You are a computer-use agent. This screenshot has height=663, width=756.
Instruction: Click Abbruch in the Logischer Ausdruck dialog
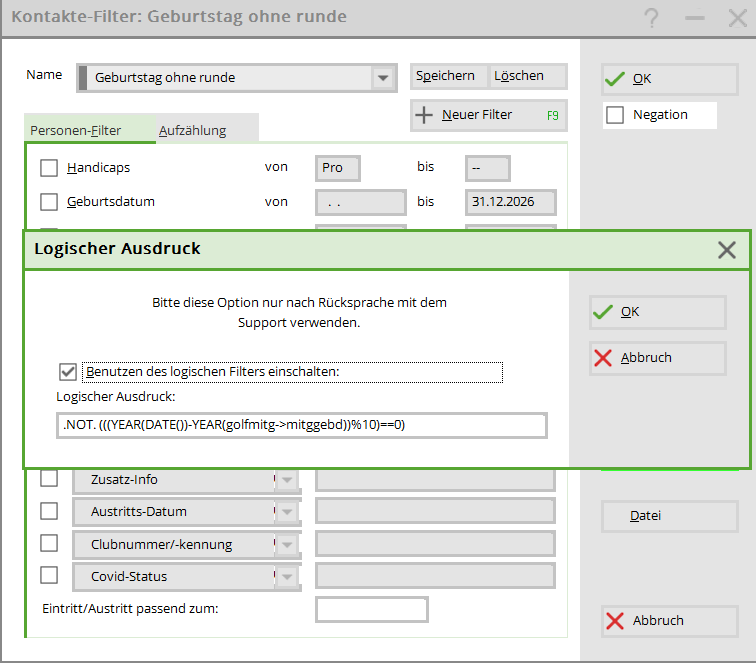click(657, 358)
